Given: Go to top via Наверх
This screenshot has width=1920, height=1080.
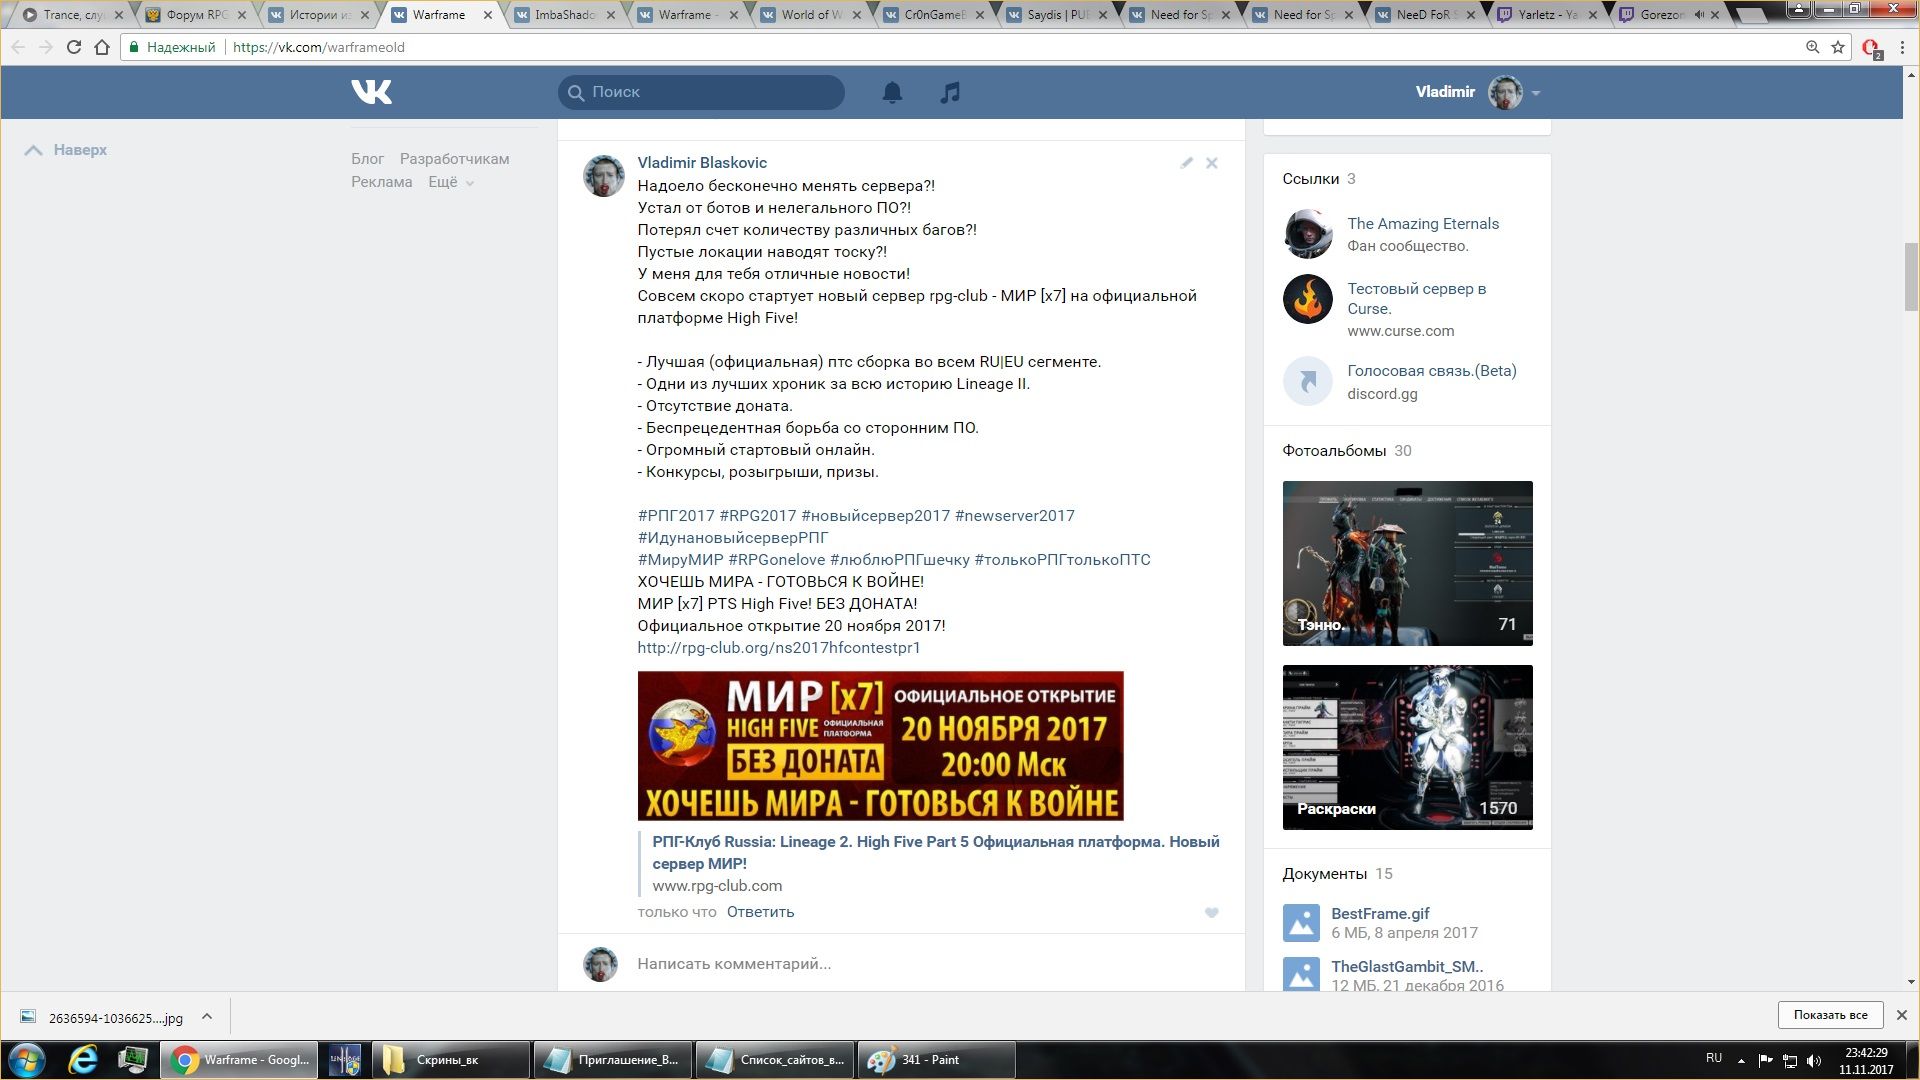Looking at the screenshot, I should [66, 150].
